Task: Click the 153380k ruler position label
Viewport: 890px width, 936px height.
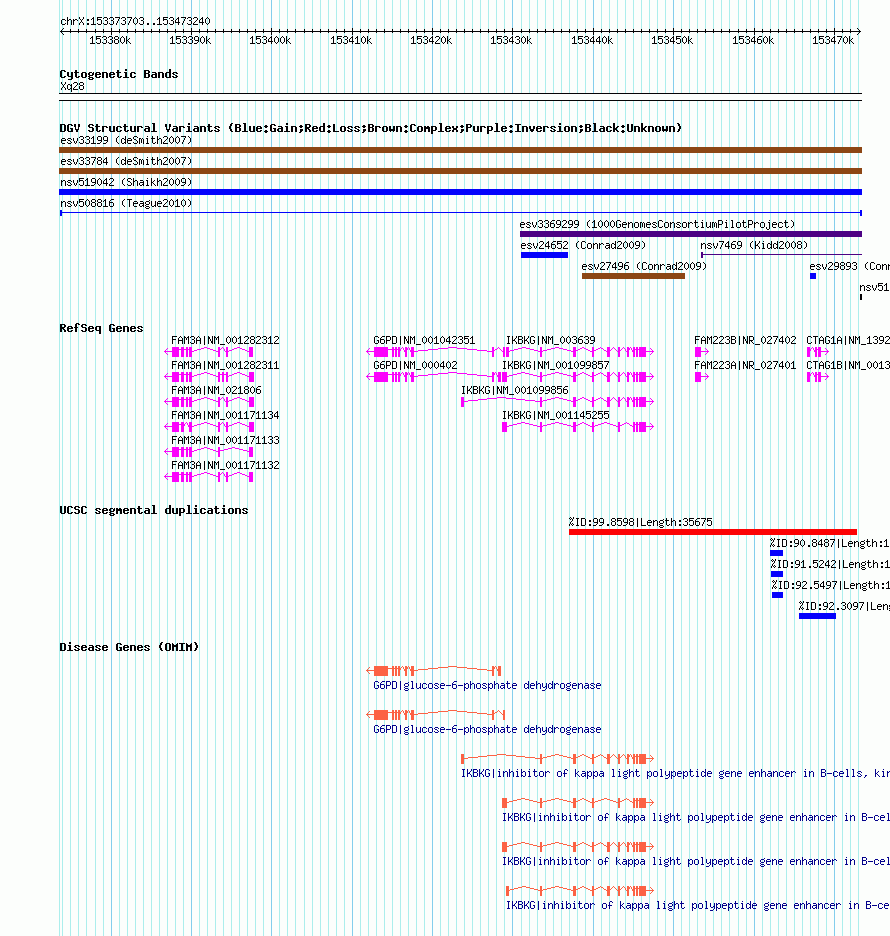Action: [x=110, y=41]
